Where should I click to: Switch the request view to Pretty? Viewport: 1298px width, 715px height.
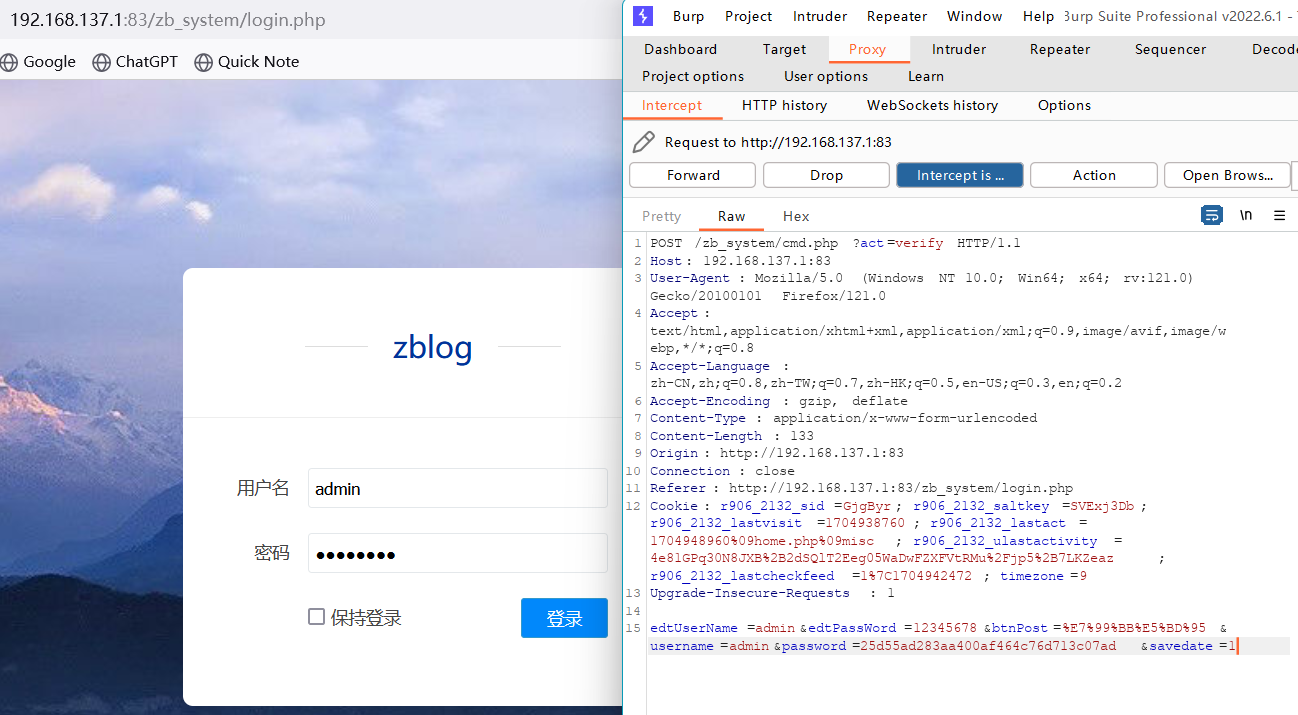click(661, 216)
